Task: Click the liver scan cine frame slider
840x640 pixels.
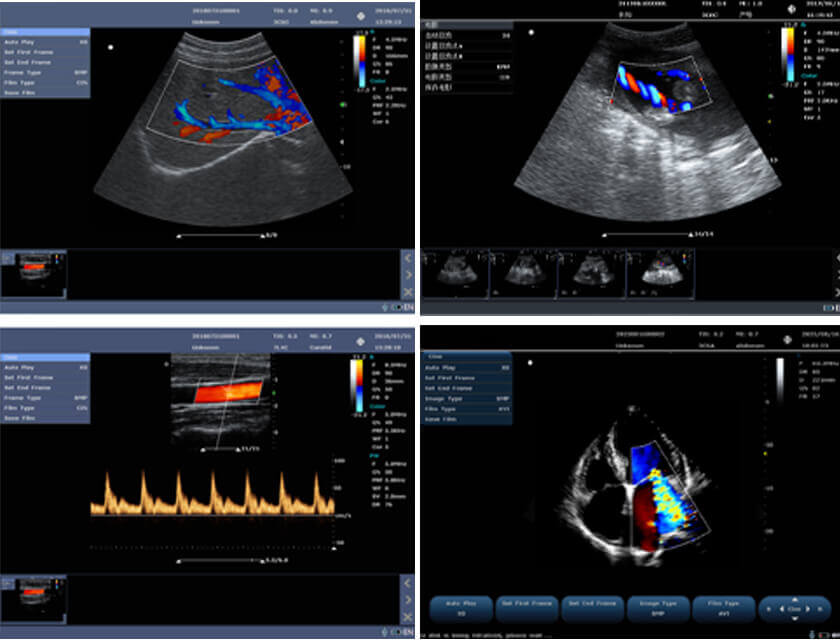Action: pyautogui.click(x=221, y=235)
